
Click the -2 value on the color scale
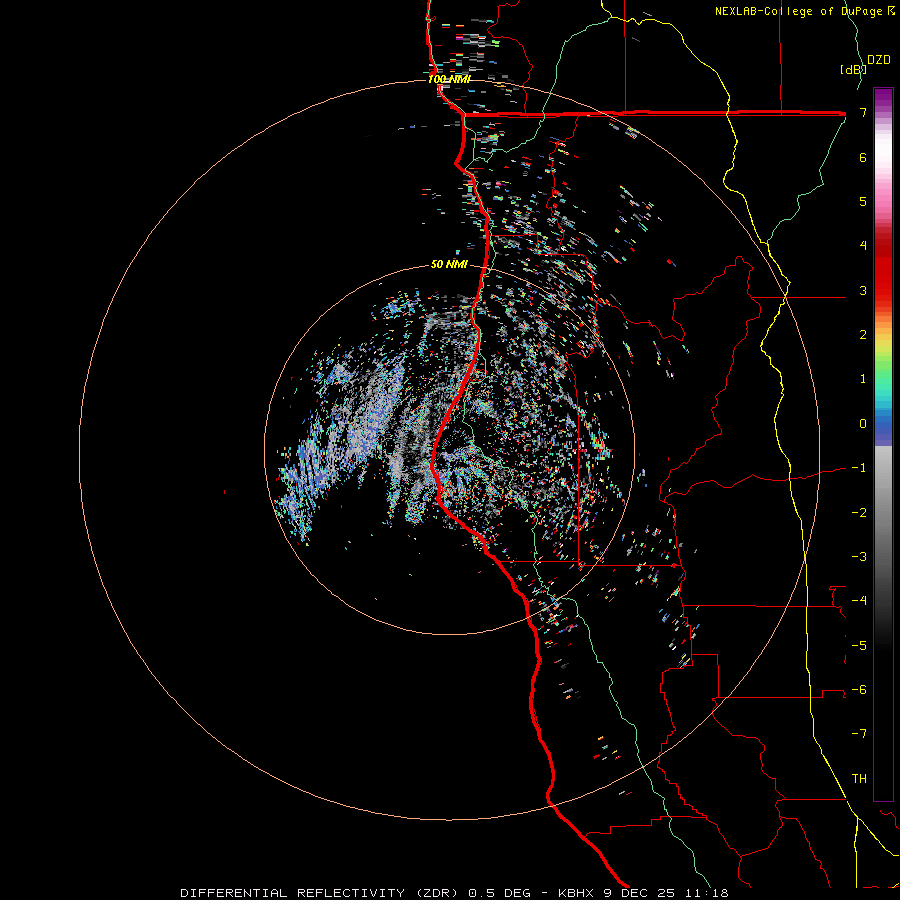tap(859, 513)
